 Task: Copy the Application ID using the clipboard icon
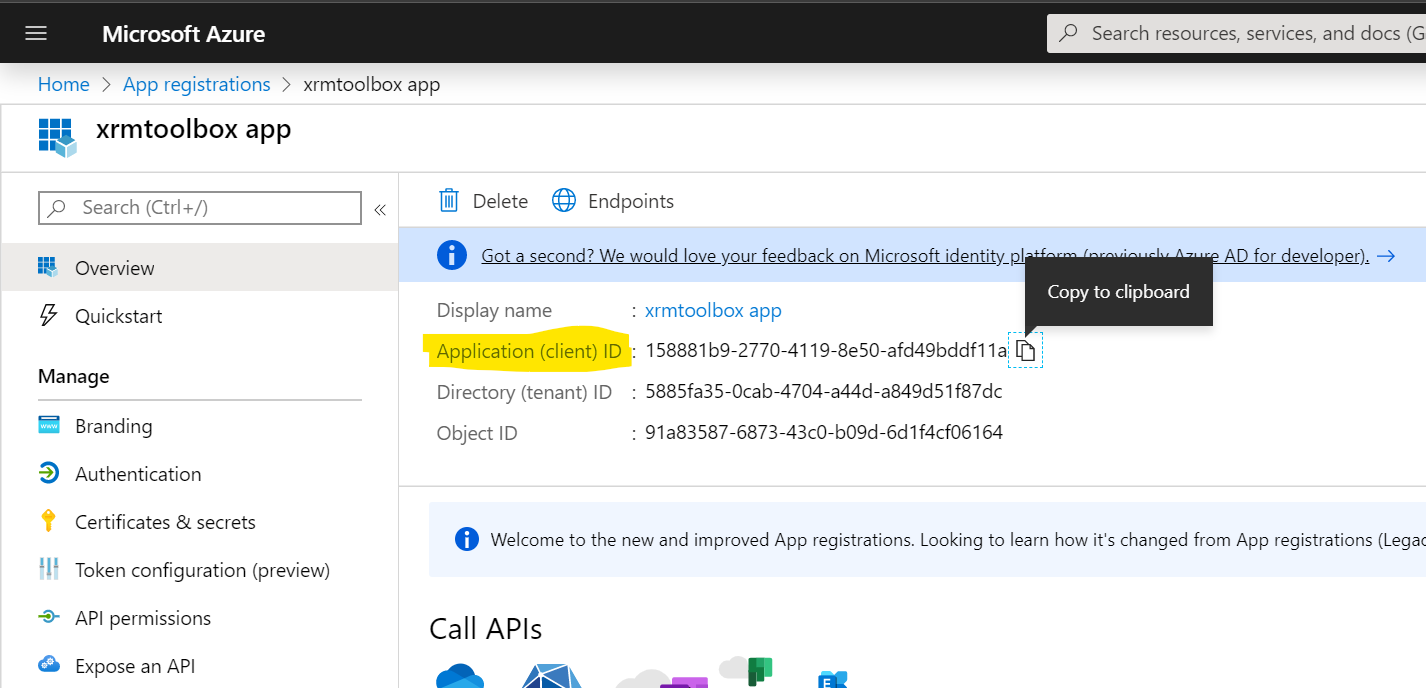(1026, 350)
